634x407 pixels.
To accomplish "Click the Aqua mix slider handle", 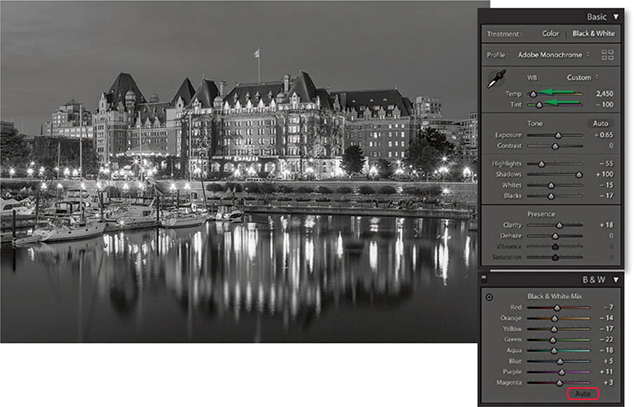I will point(554,351).
